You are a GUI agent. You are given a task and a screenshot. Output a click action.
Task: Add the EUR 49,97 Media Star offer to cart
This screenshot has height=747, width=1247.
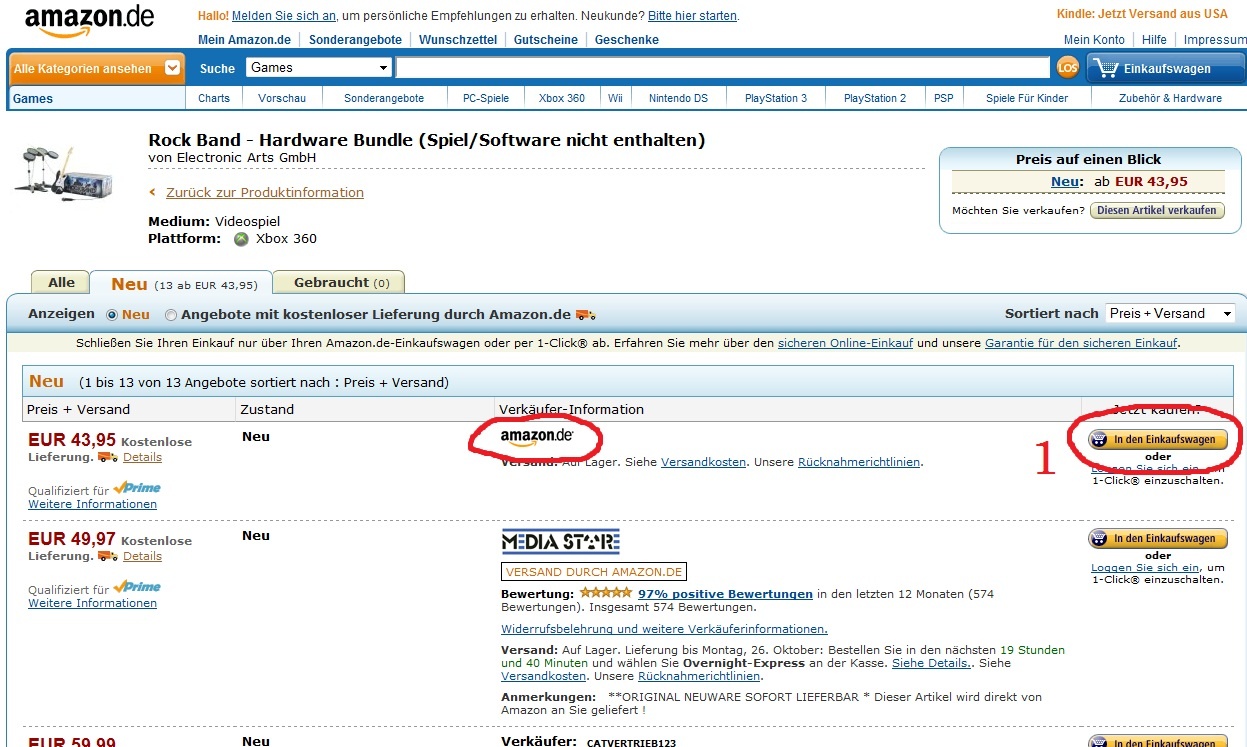1157,538
